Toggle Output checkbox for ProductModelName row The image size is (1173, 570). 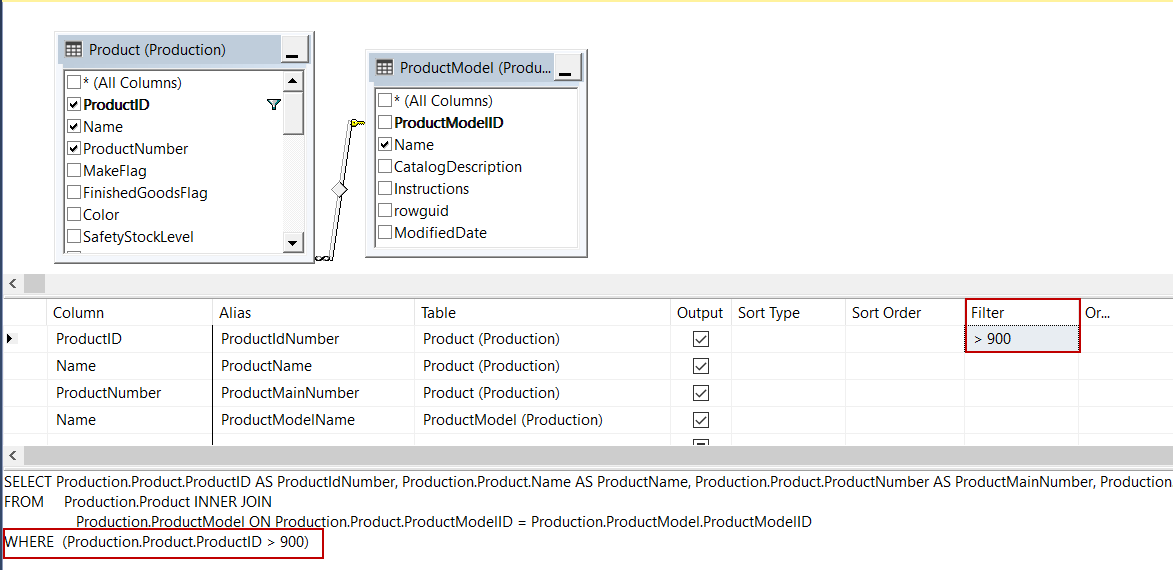coord(701,420)
